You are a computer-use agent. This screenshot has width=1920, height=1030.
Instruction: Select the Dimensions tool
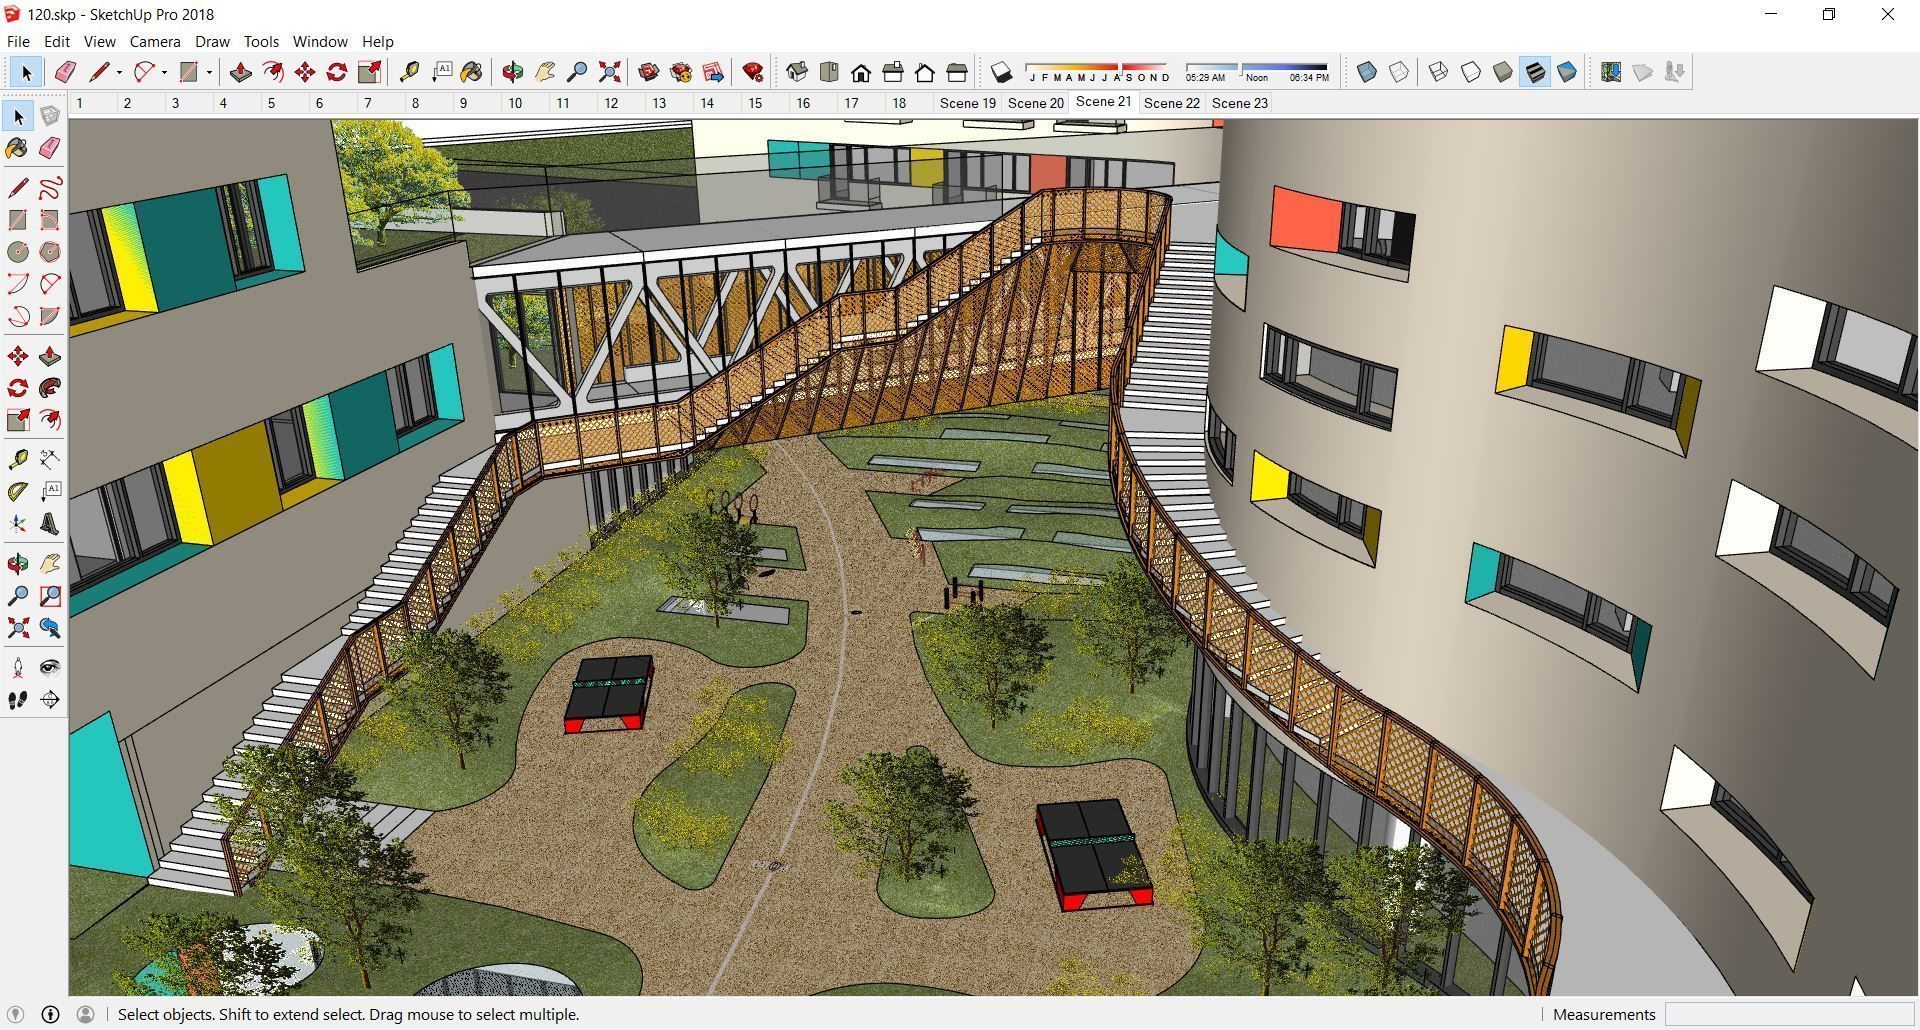click(x=49, y=459)
